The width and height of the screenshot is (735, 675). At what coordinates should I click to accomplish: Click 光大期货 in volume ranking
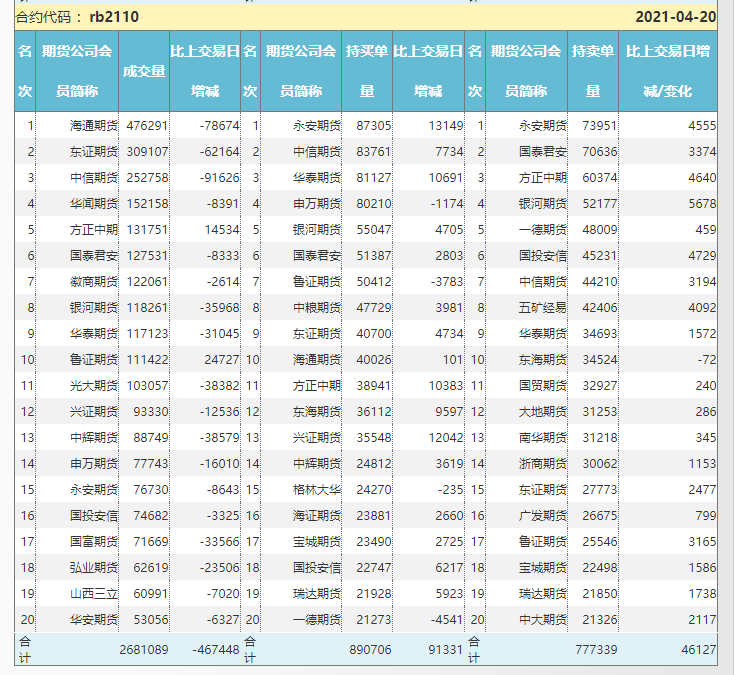(x=94, y=386)
